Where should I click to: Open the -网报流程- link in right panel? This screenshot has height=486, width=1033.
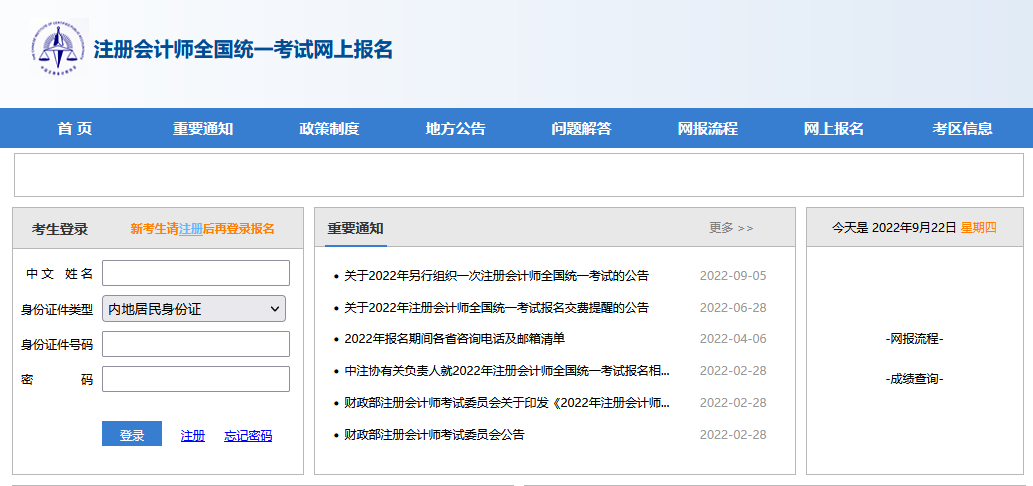(914, 339)
